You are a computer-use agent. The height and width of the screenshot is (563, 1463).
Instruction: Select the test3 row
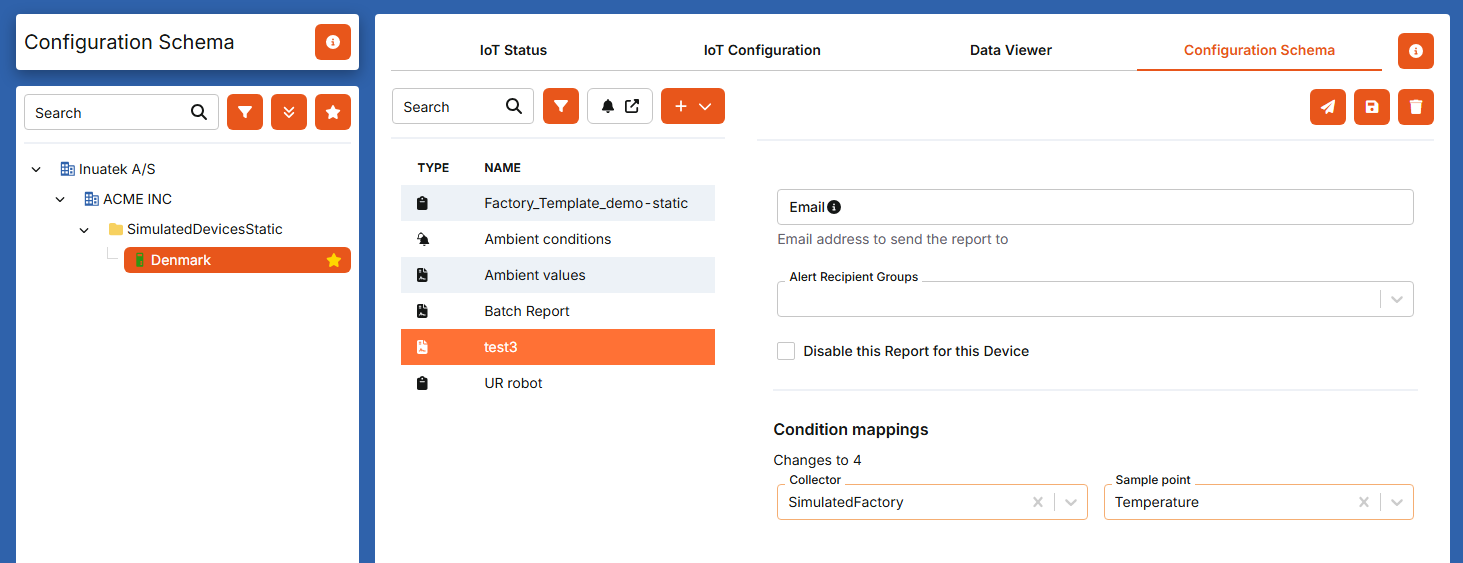pos(558,347)
